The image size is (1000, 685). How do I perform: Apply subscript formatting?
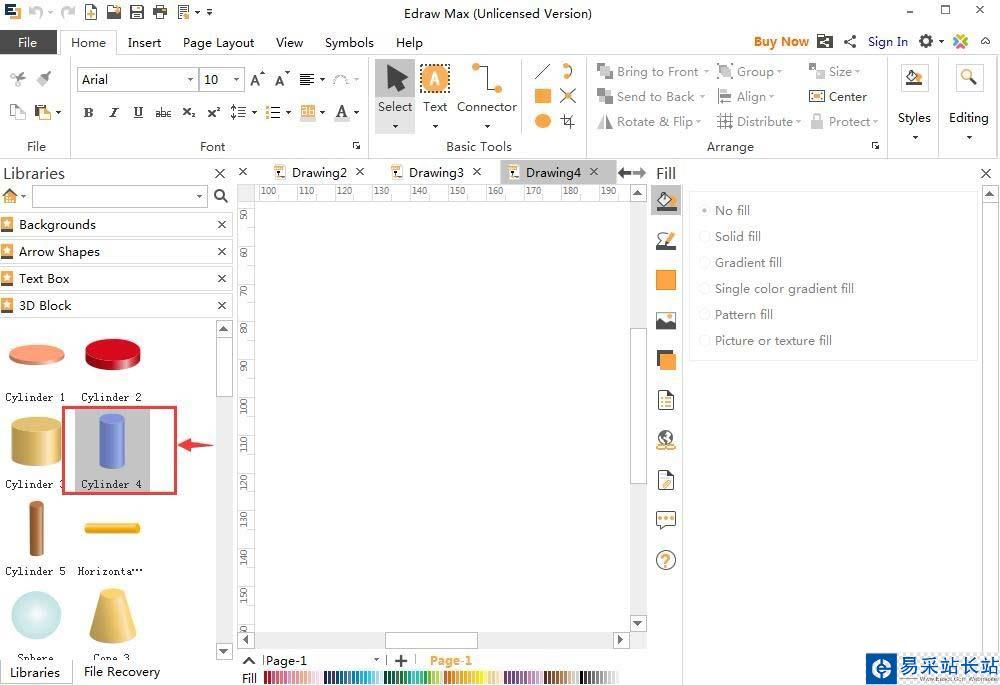[189, 112]
